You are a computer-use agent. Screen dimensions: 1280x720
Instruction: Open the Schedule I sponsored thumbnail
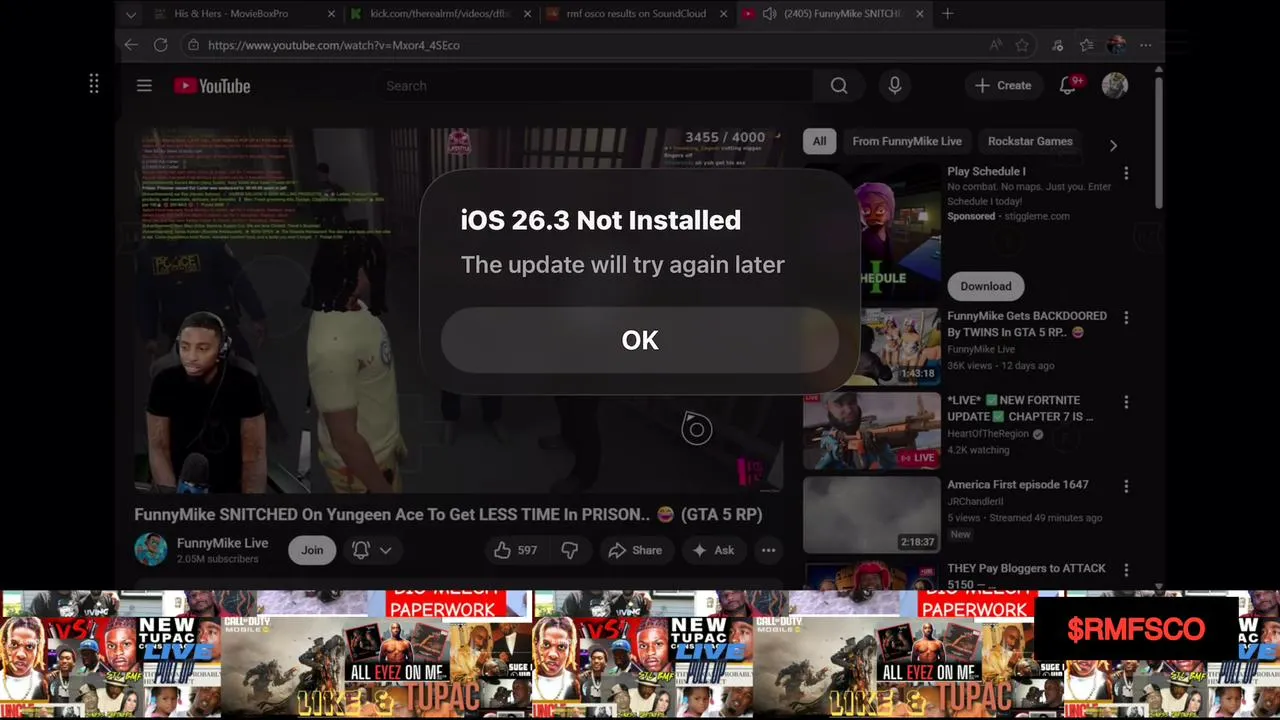(872, 232)
